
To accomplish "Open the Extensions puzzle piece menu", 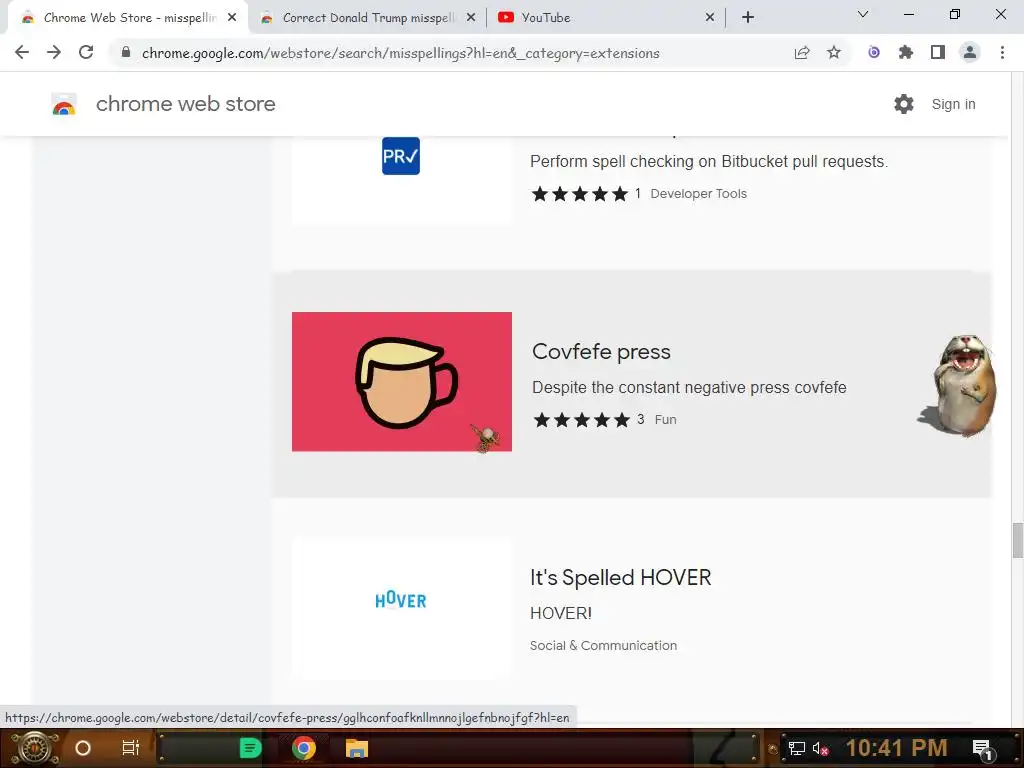I will coord(906,52).
